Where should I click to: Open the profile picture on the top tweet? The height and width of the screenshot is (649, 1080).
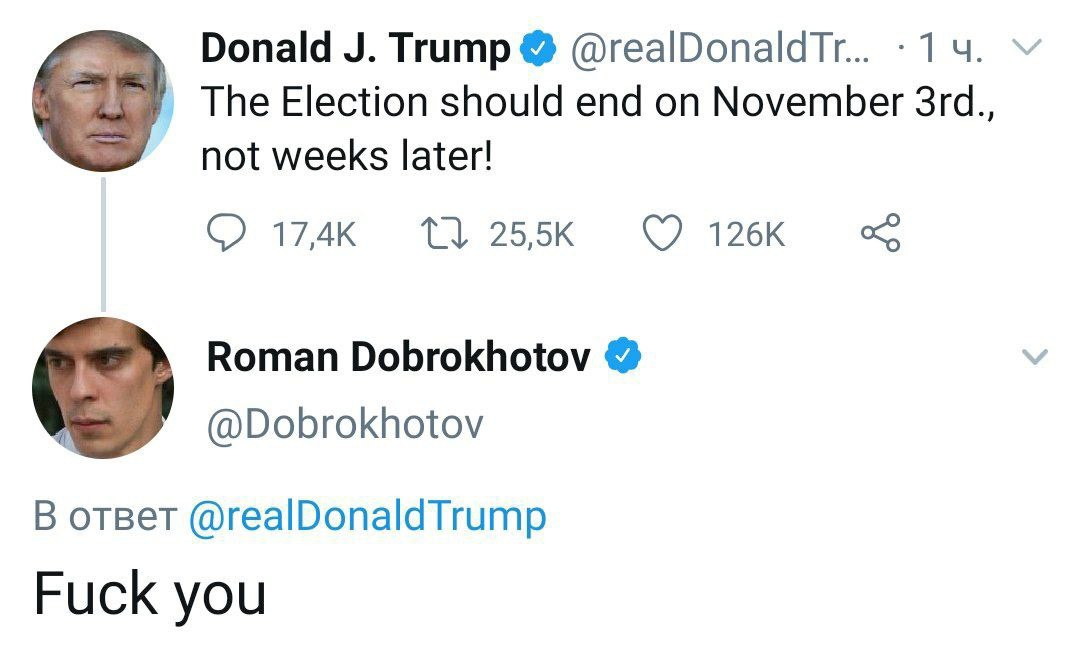(x=102, y=100)
